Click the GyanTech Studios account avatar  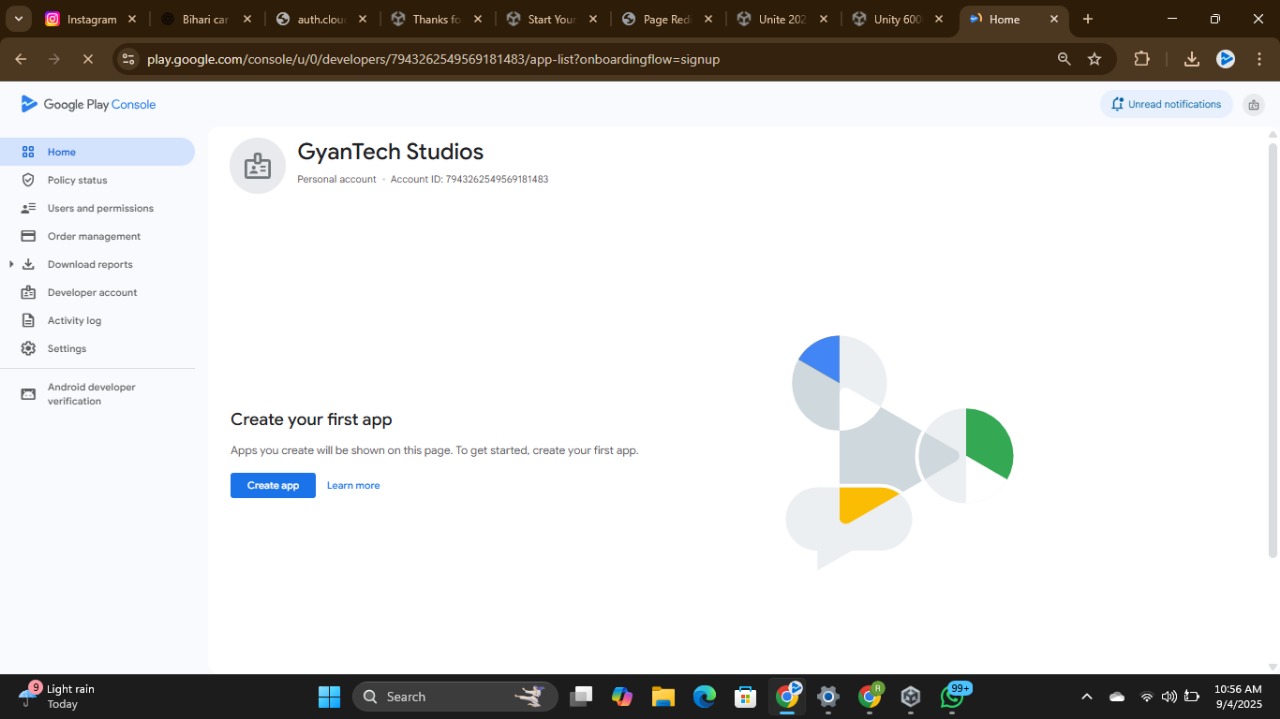[258, 165]
